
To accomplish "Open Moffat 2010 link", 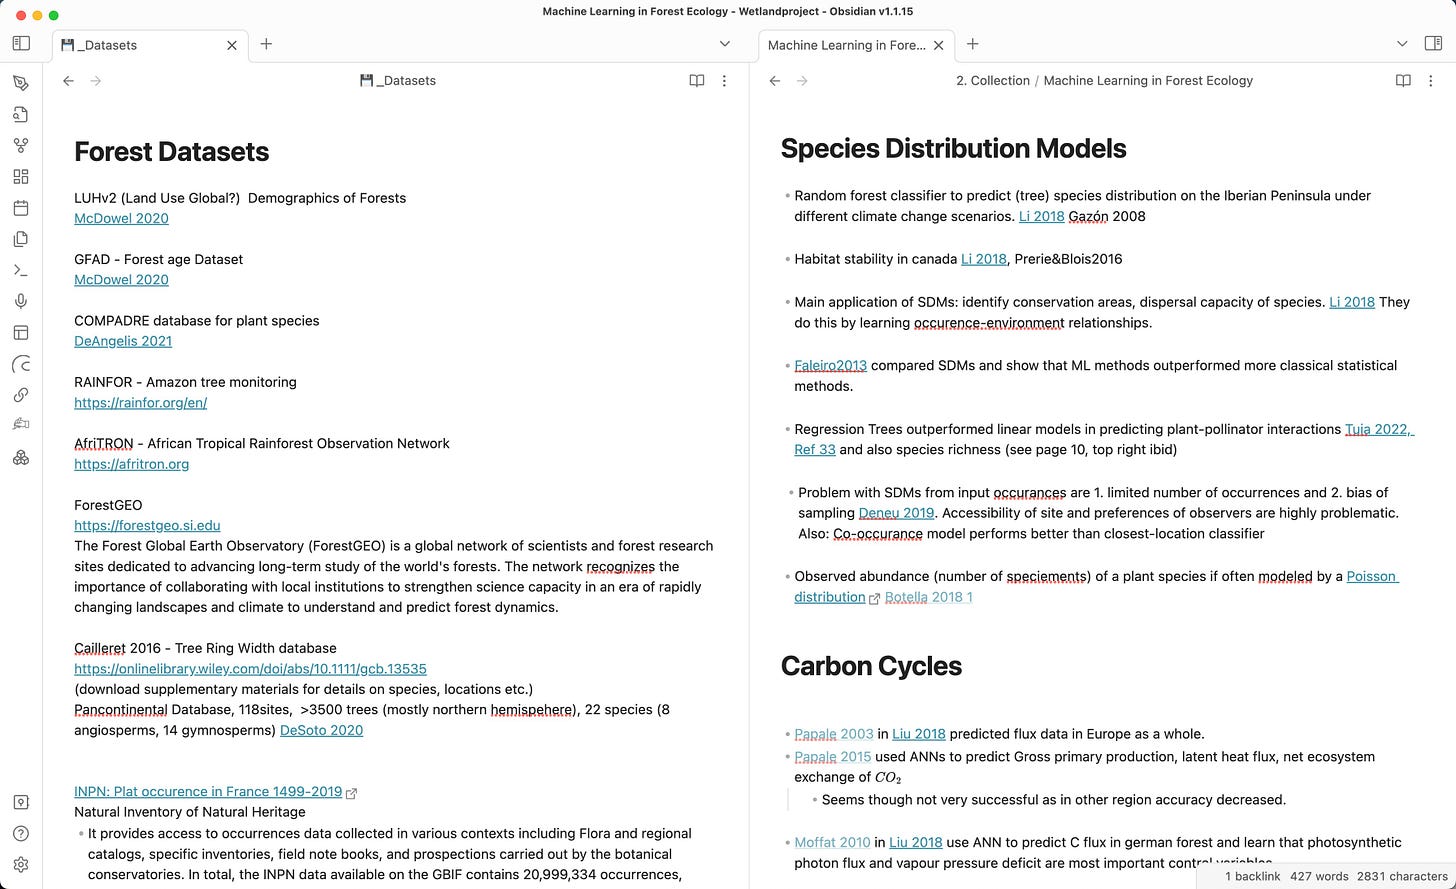I will [832, 843].
